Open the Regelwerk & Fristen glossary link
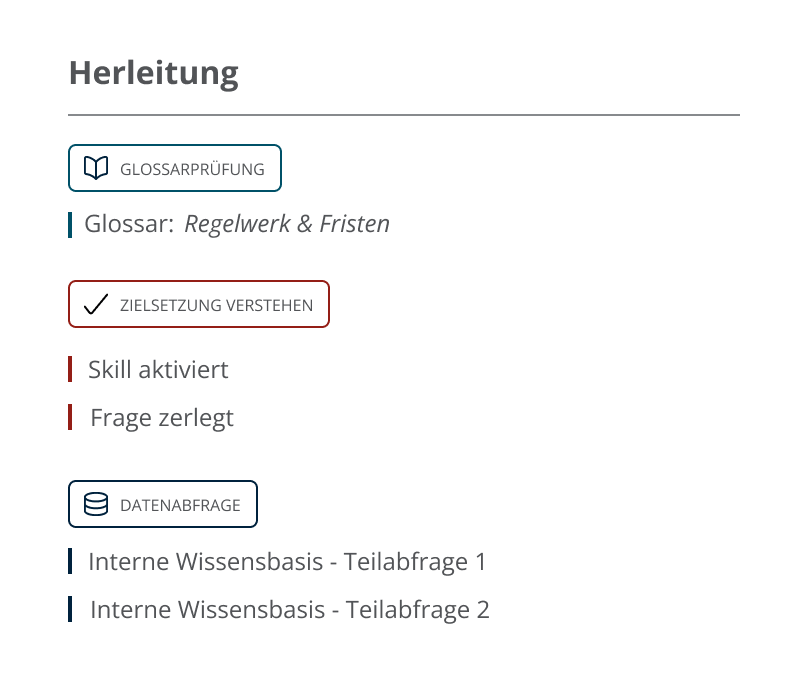The image size is (808, 680). (287, 224)
